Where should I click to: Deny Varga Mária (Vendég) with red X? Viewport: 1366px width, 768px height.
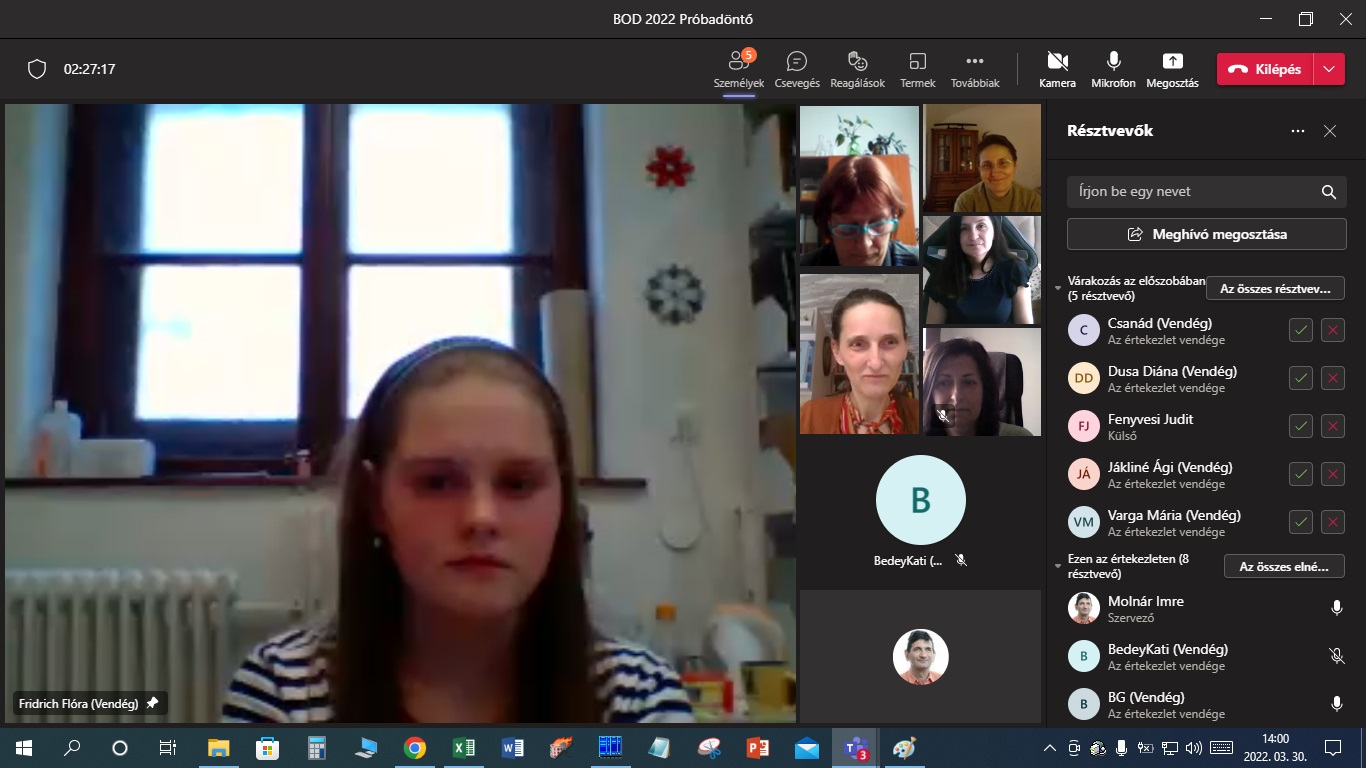pos(1333,522)
